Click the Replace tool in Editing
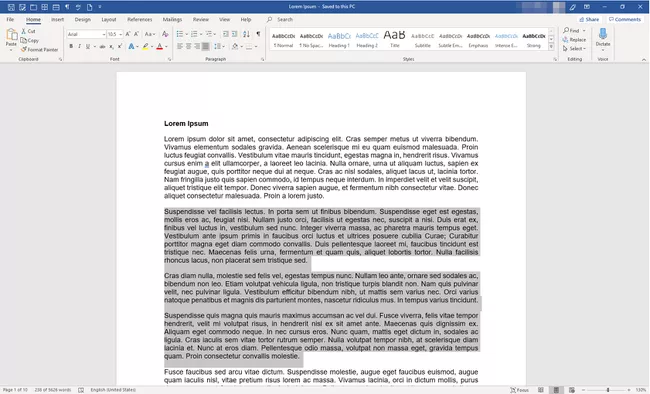 574,40
